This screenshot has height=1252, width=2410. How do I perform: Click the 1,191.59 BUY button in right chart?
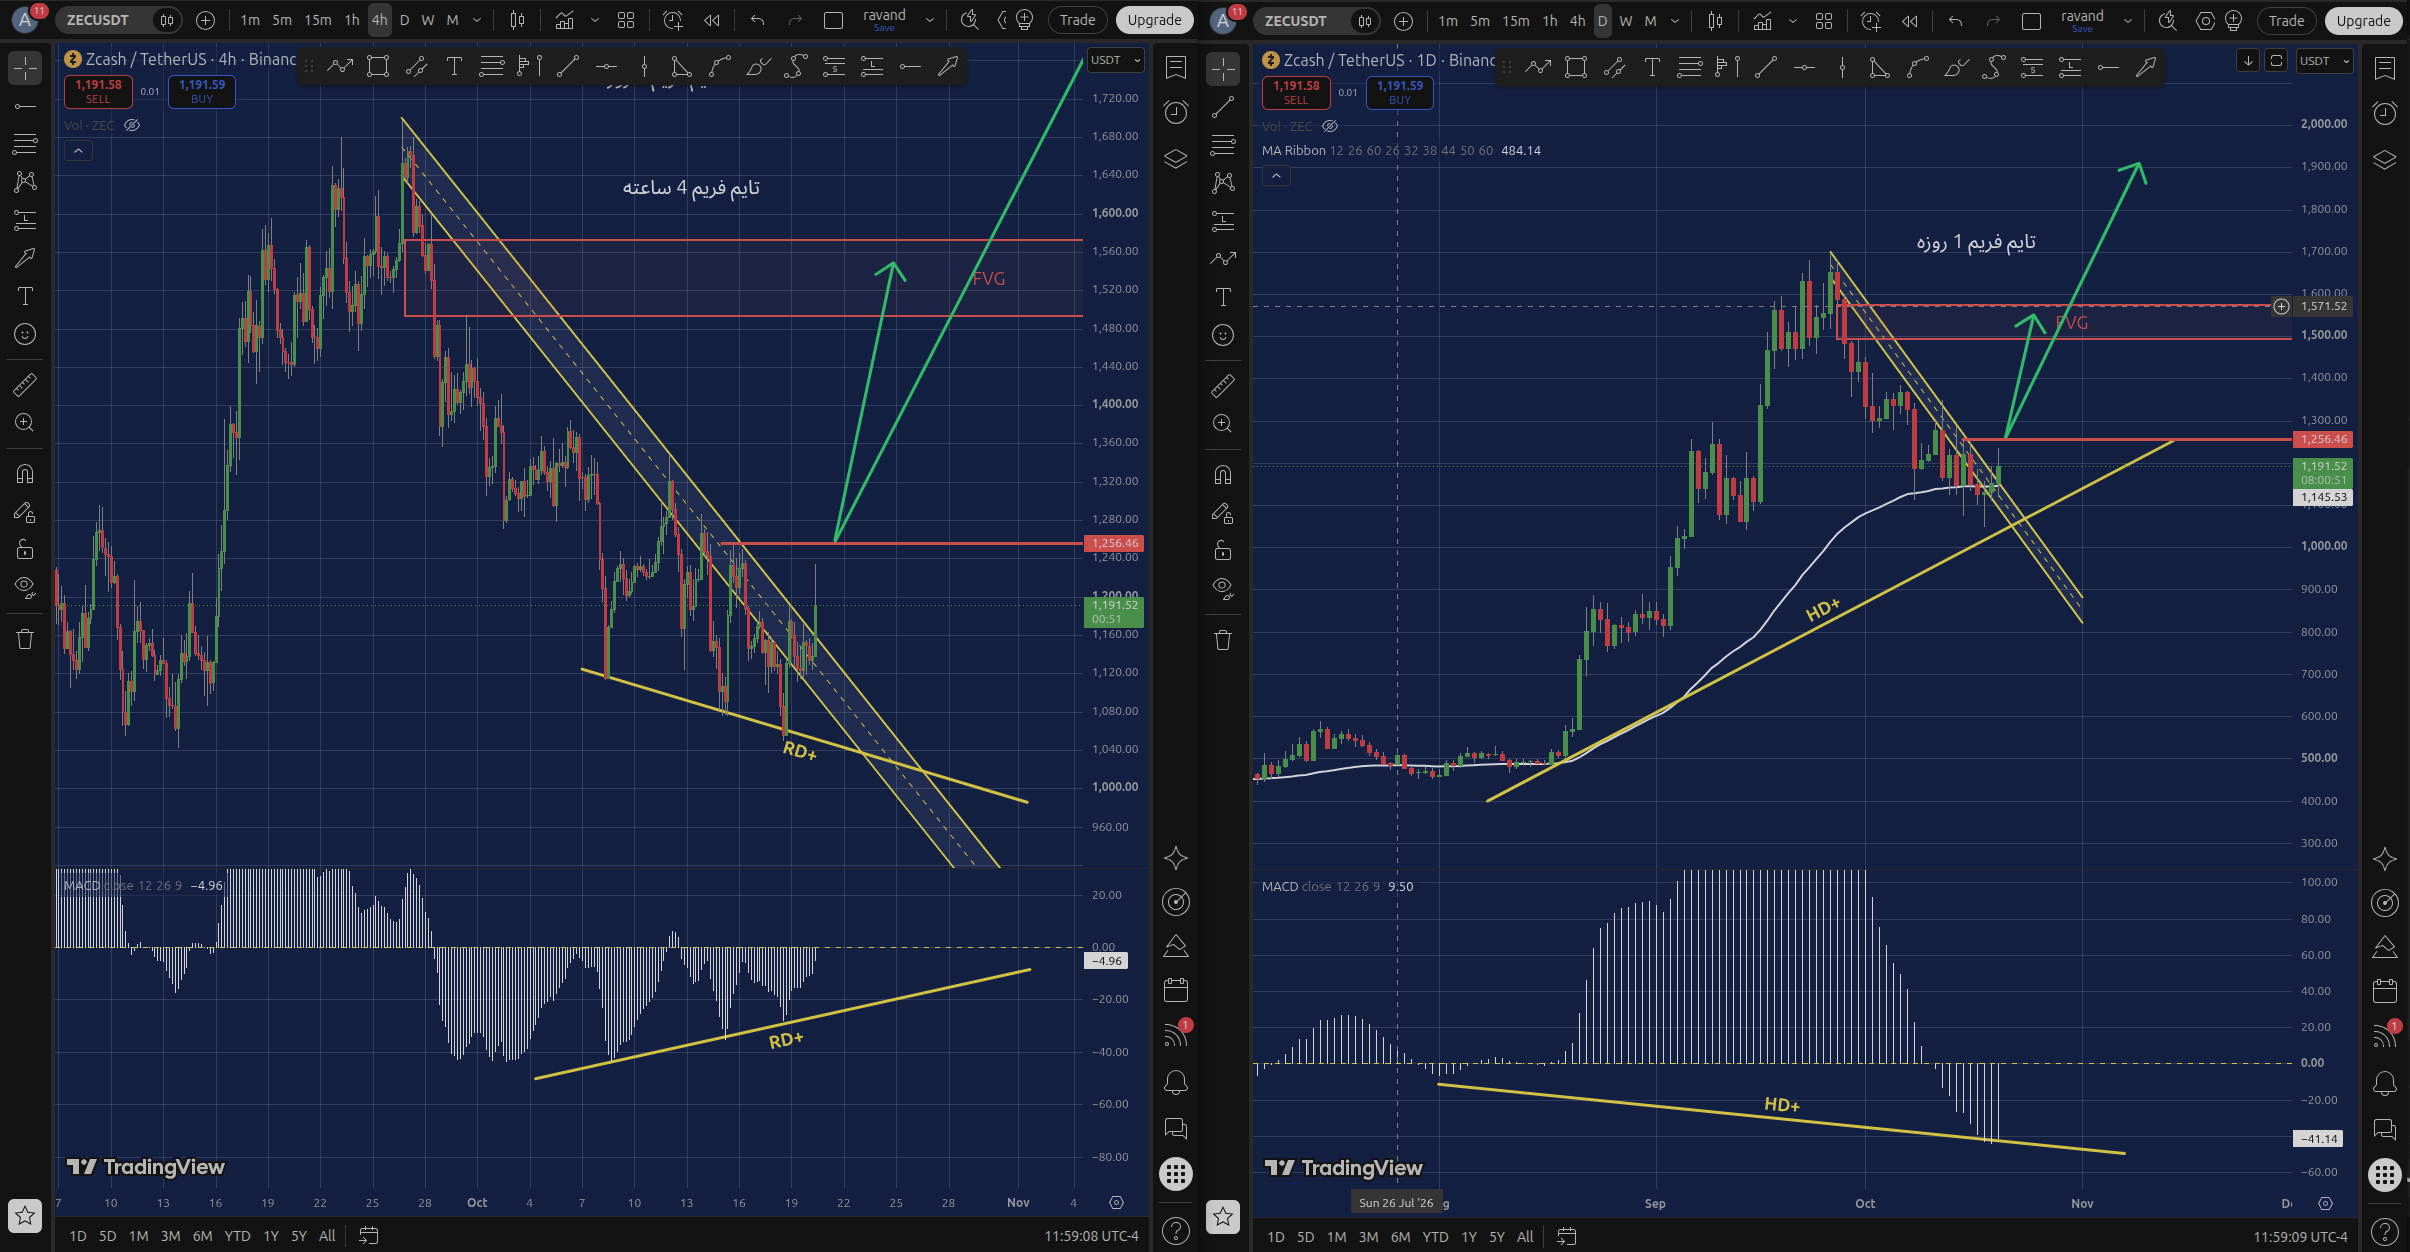pos(1399,92)
